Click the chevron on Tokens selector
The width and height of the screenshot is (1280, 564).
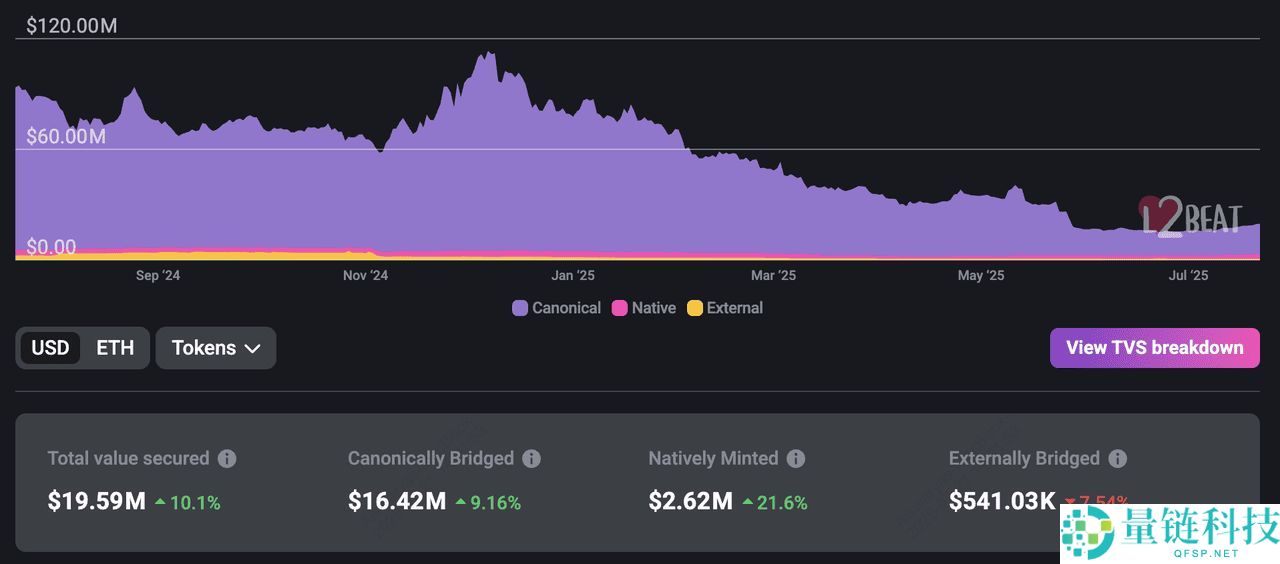point(252,349)
